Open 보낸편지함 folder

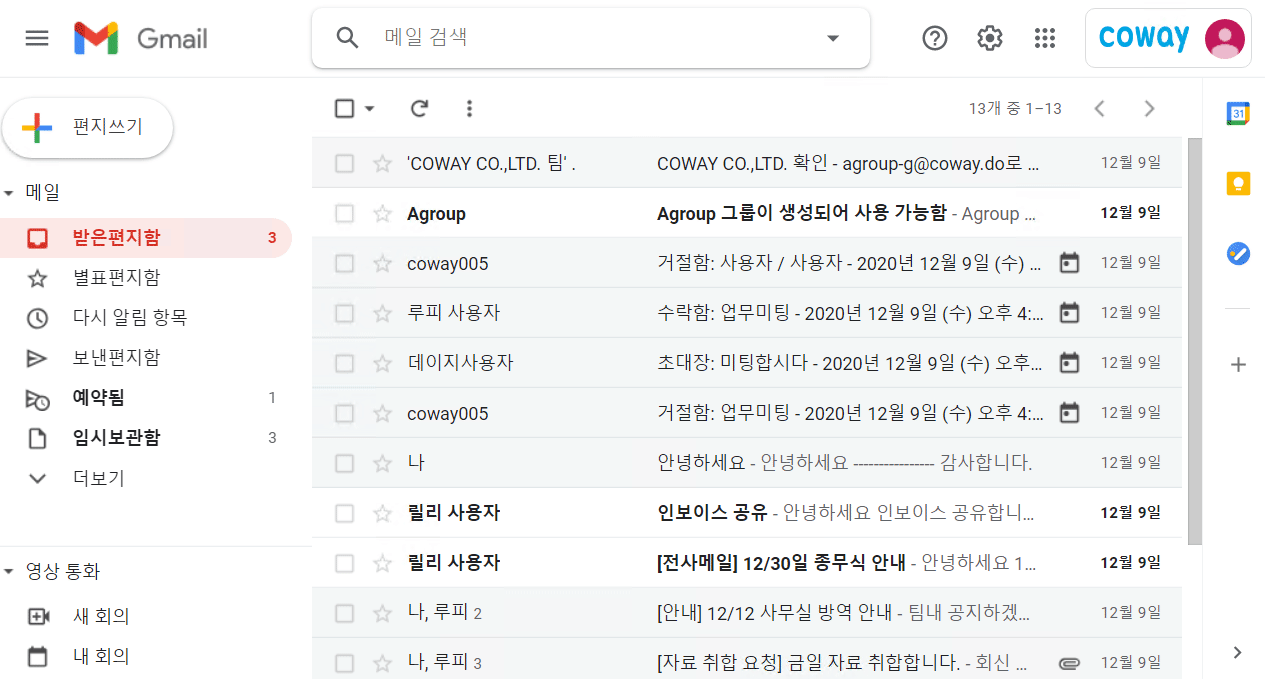coord(146,358)
